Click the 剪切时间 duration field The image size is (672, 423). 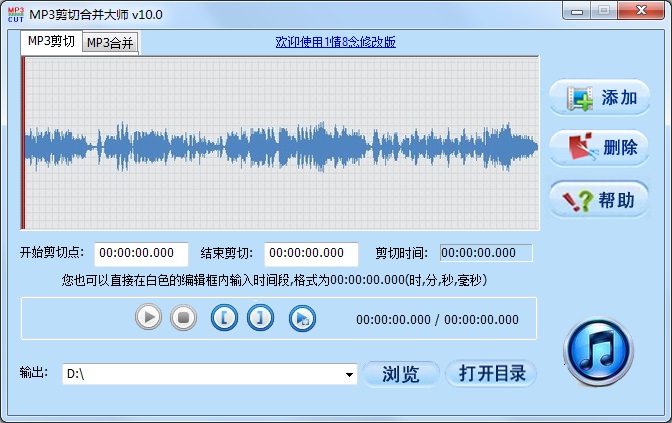[x=486, y=253]
